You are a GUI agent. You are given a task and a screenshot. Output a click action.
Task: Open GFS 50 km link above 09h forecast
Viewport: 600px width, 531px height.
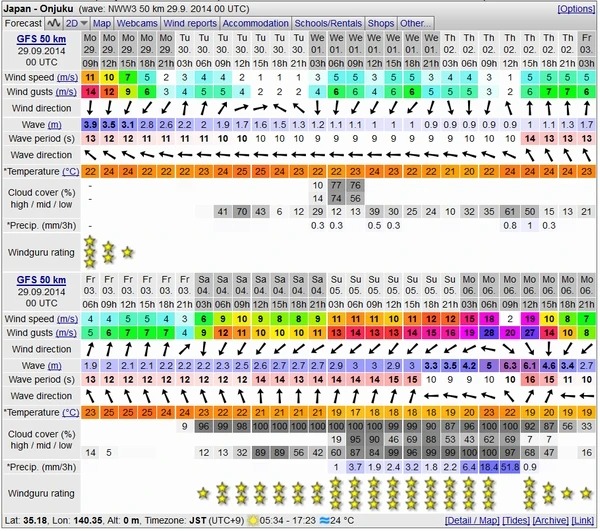point(41,39)
